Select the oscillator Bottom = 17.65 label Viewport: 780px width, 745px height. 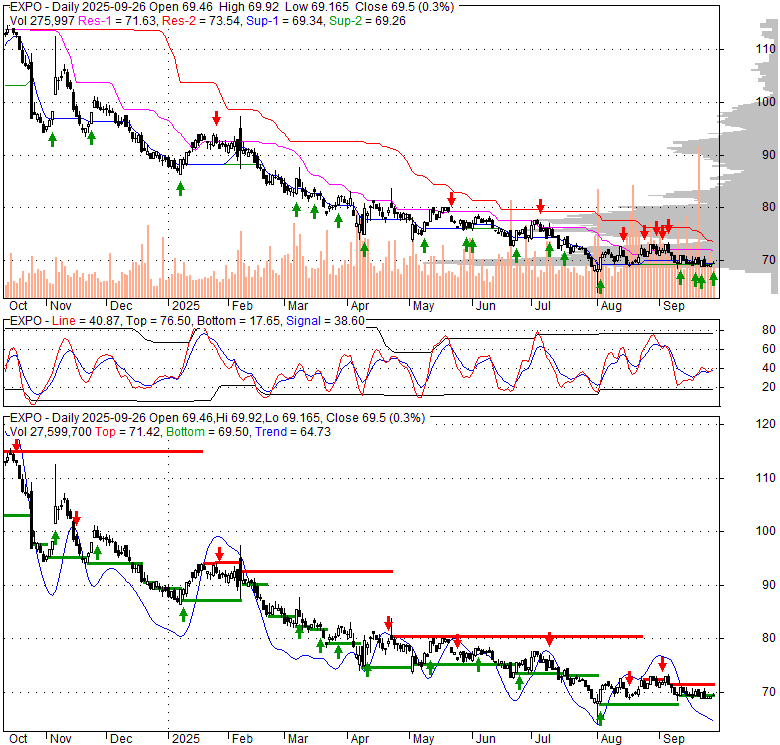pos(239,321)
